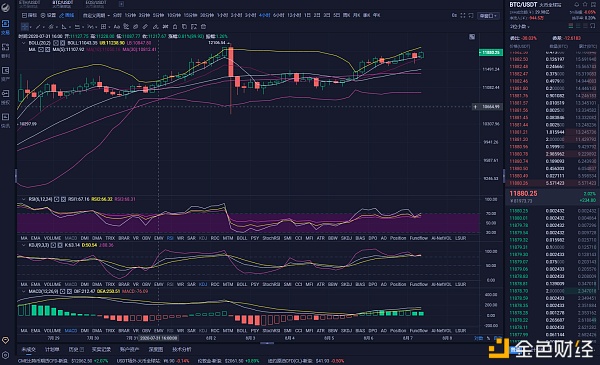This screenshot has width=600, height=365.
Task: Select the trend line drawing tool
Action: tap(38, 26)
